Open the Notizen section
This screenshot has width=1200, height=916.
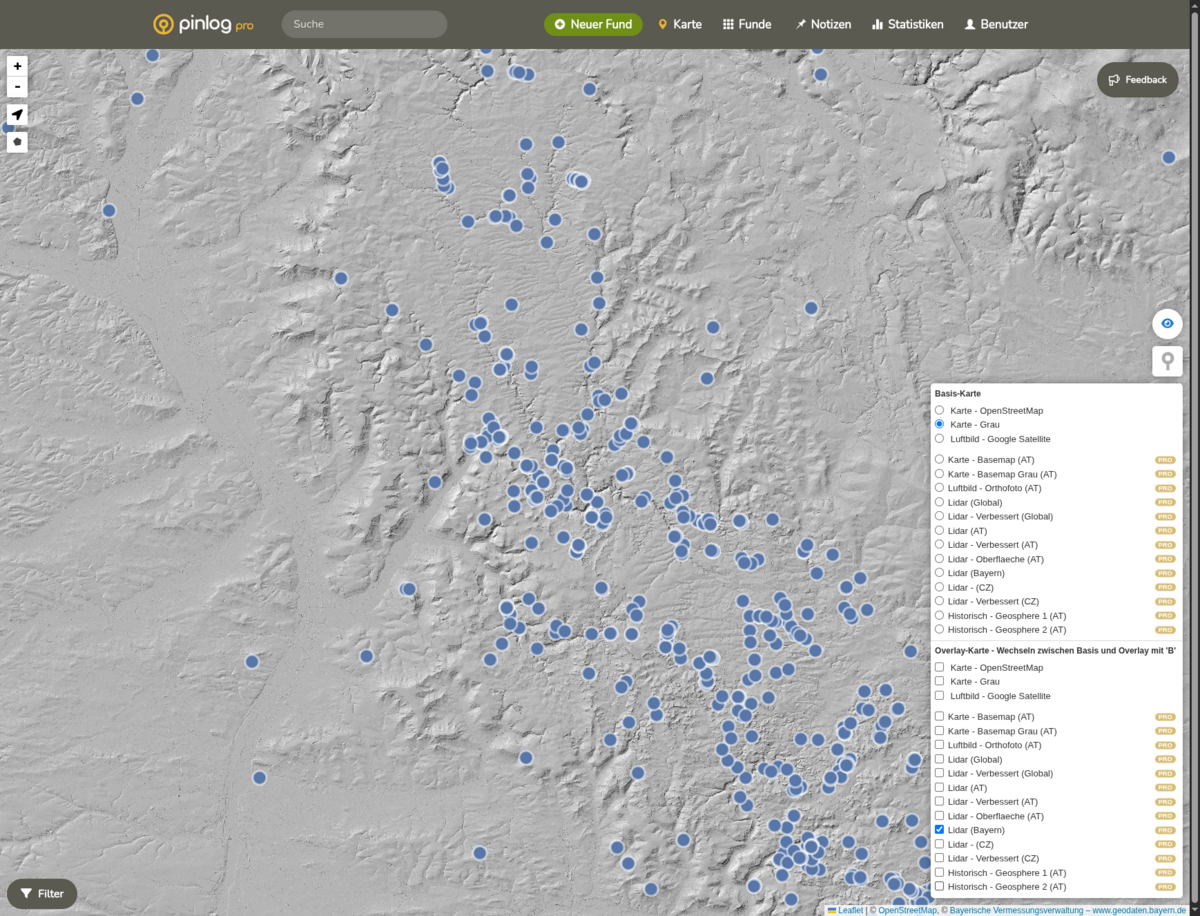[822, 24]
